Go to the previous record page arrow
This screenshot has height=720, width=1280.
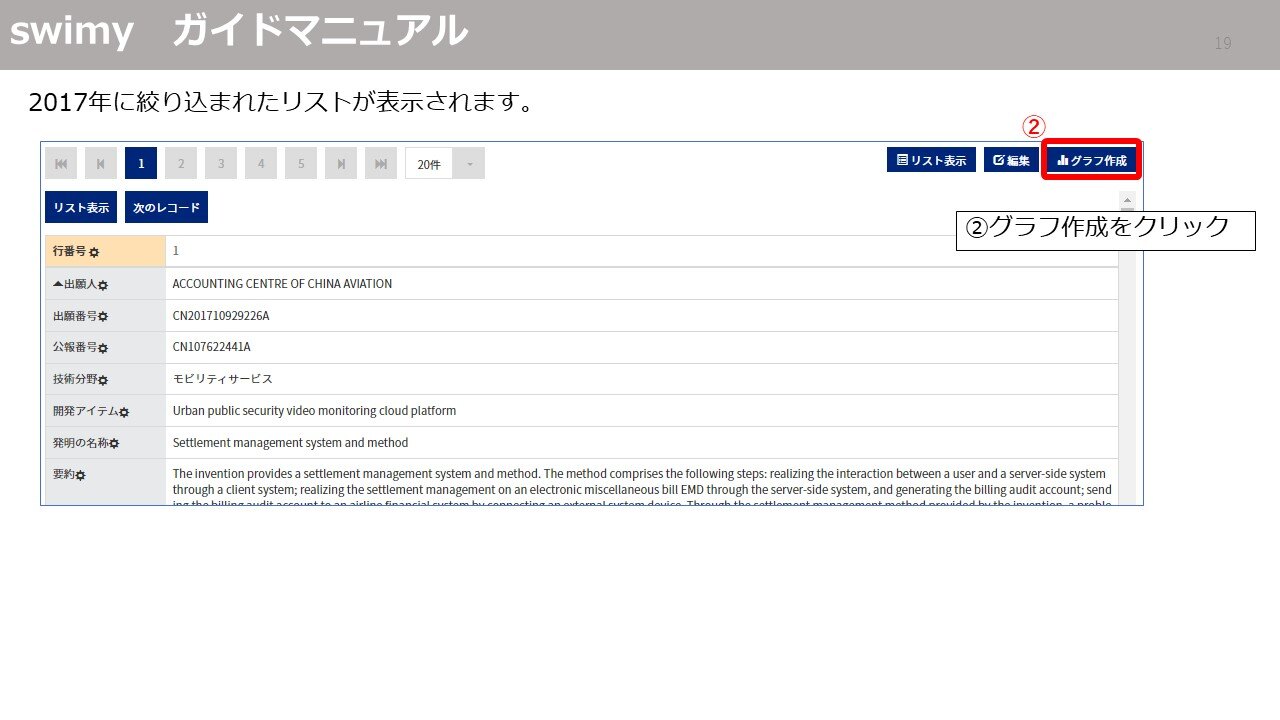101,163
